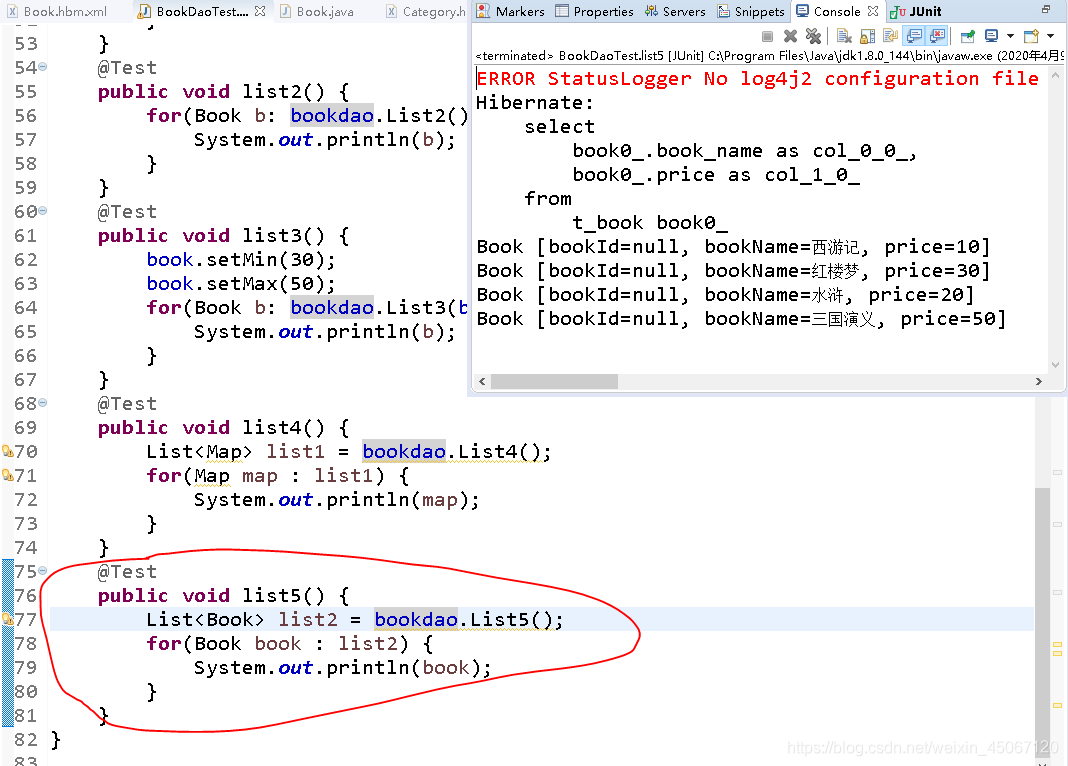This screenshot has height=766, width=1068.
Task: Click the warning marker on line 70
Action: click(x=7, y=451)
